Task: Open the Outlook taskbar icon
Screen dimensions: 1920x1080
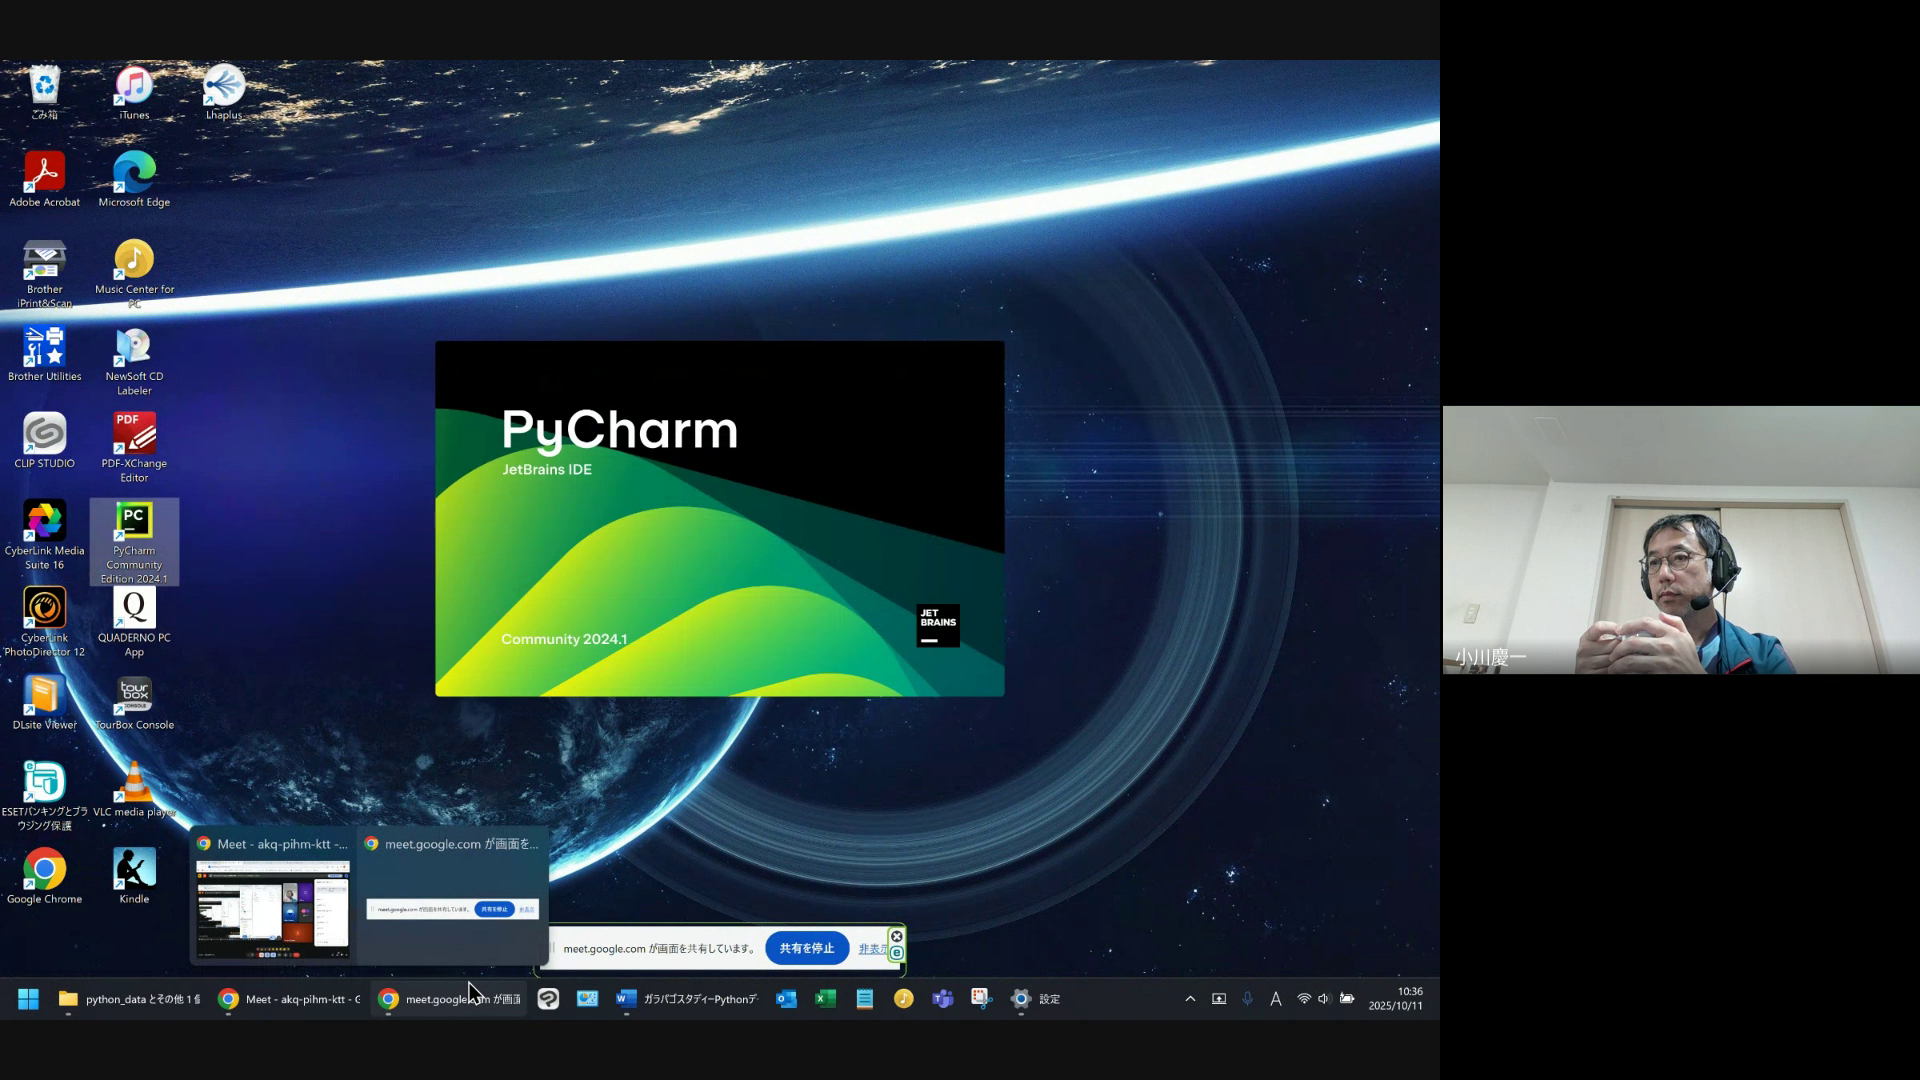Action: click(x=786, y=999)
